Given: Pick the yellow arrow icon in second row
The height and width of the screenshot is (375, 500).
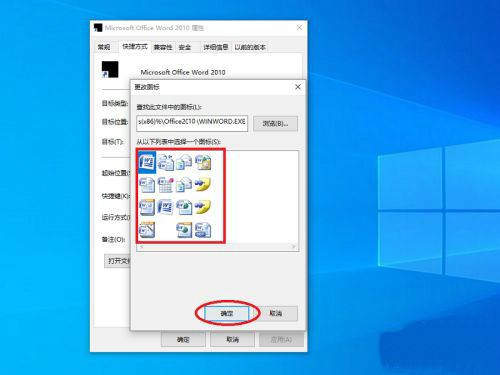Looking at the screenshot, I should coord(203,185).
